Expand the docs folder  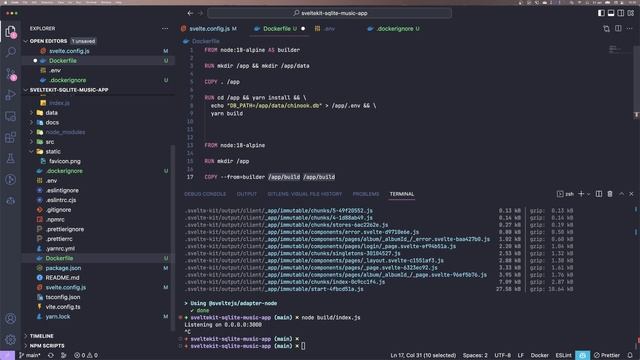coord(52,122)
